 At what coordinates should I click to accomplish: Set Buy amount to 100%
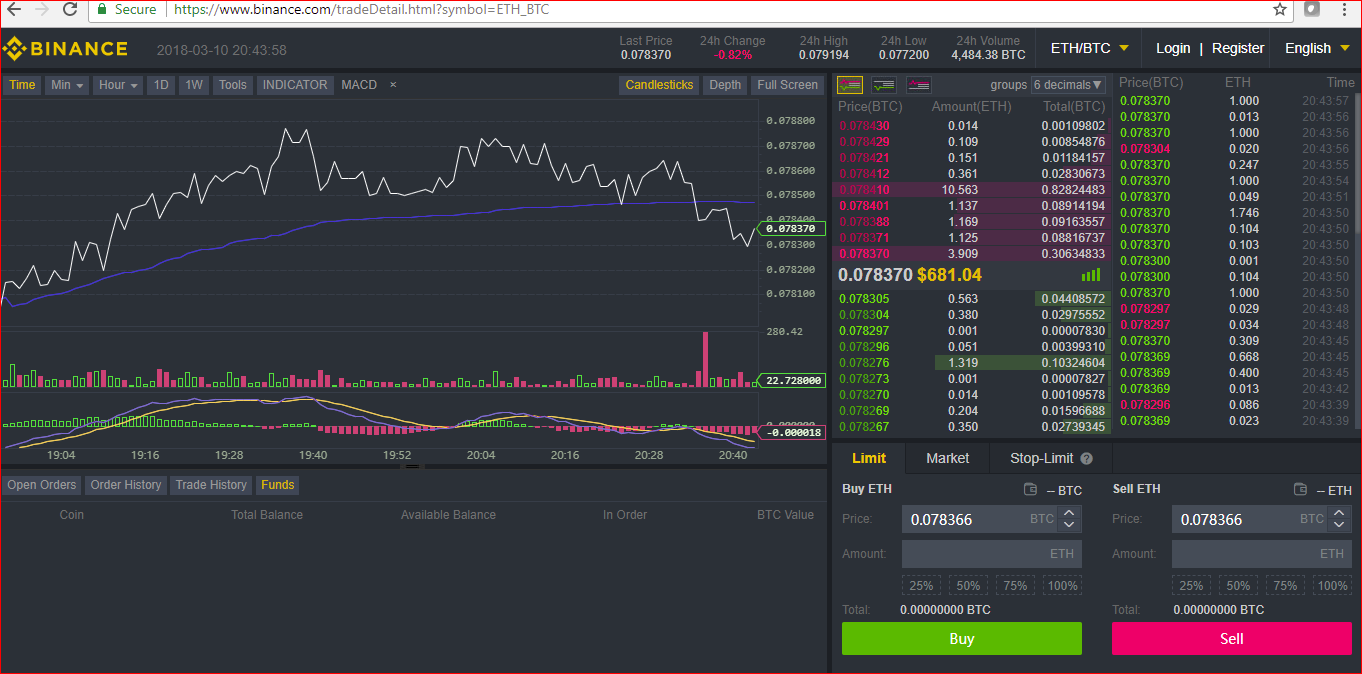click(x=1063, y=586)
